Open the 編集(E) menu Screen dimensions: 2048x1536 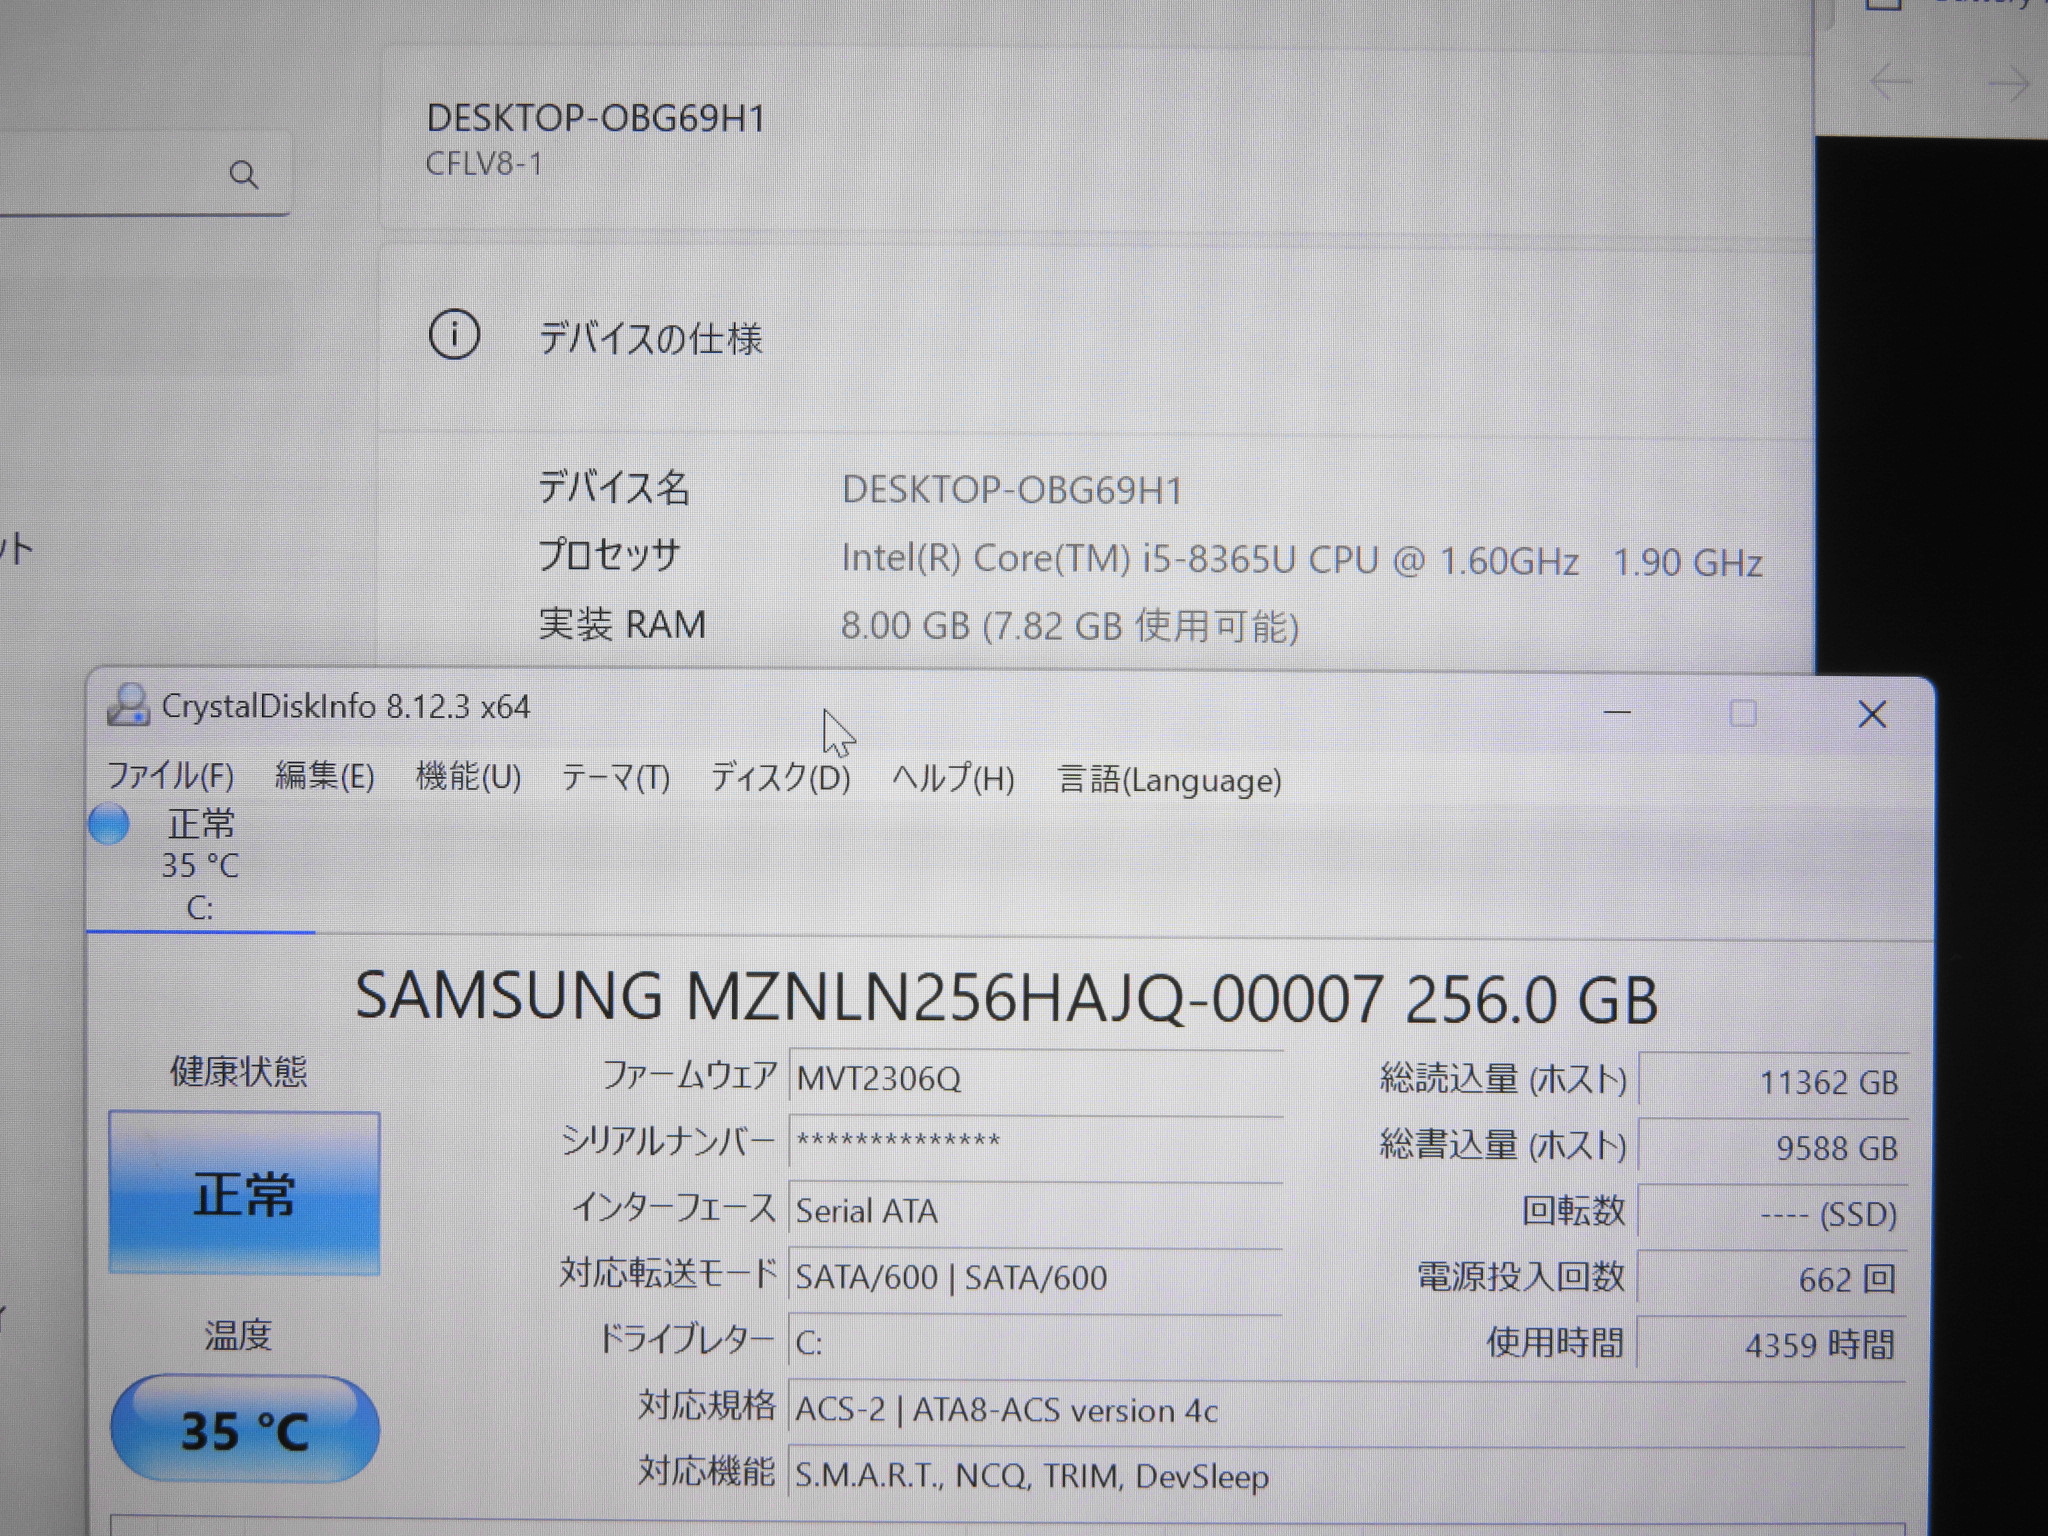pyautogui.click(x=325, y=777)
